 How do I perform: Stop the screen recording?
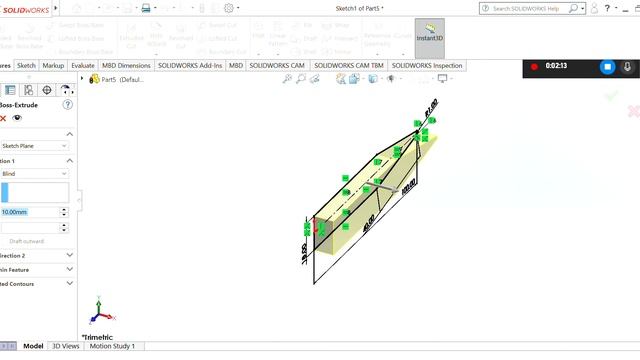607,67
